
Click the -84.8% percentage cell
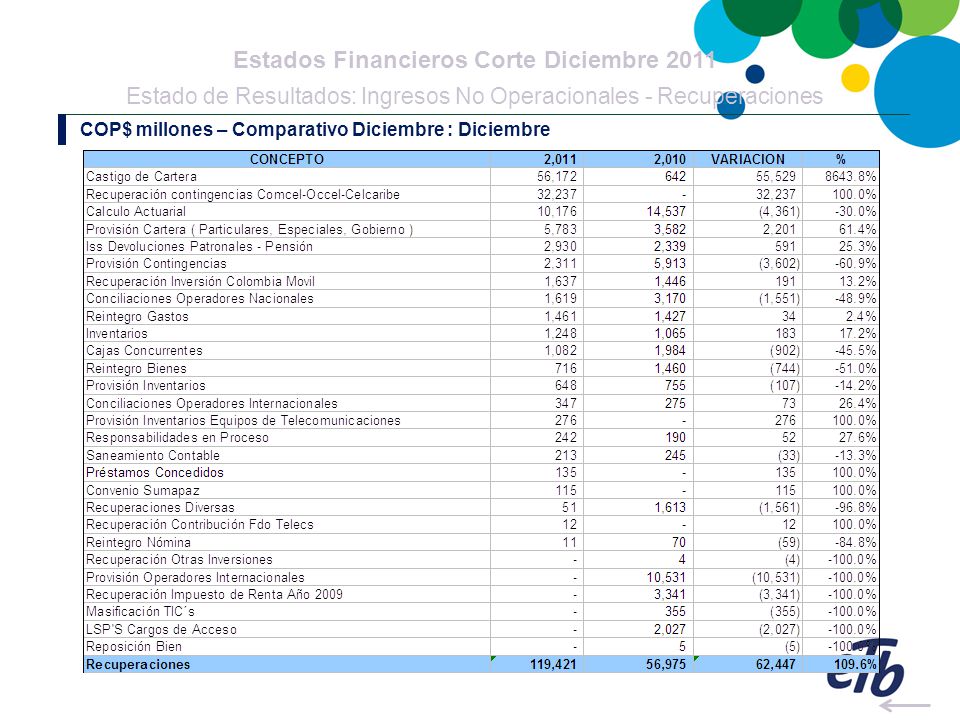coord(855,542)
